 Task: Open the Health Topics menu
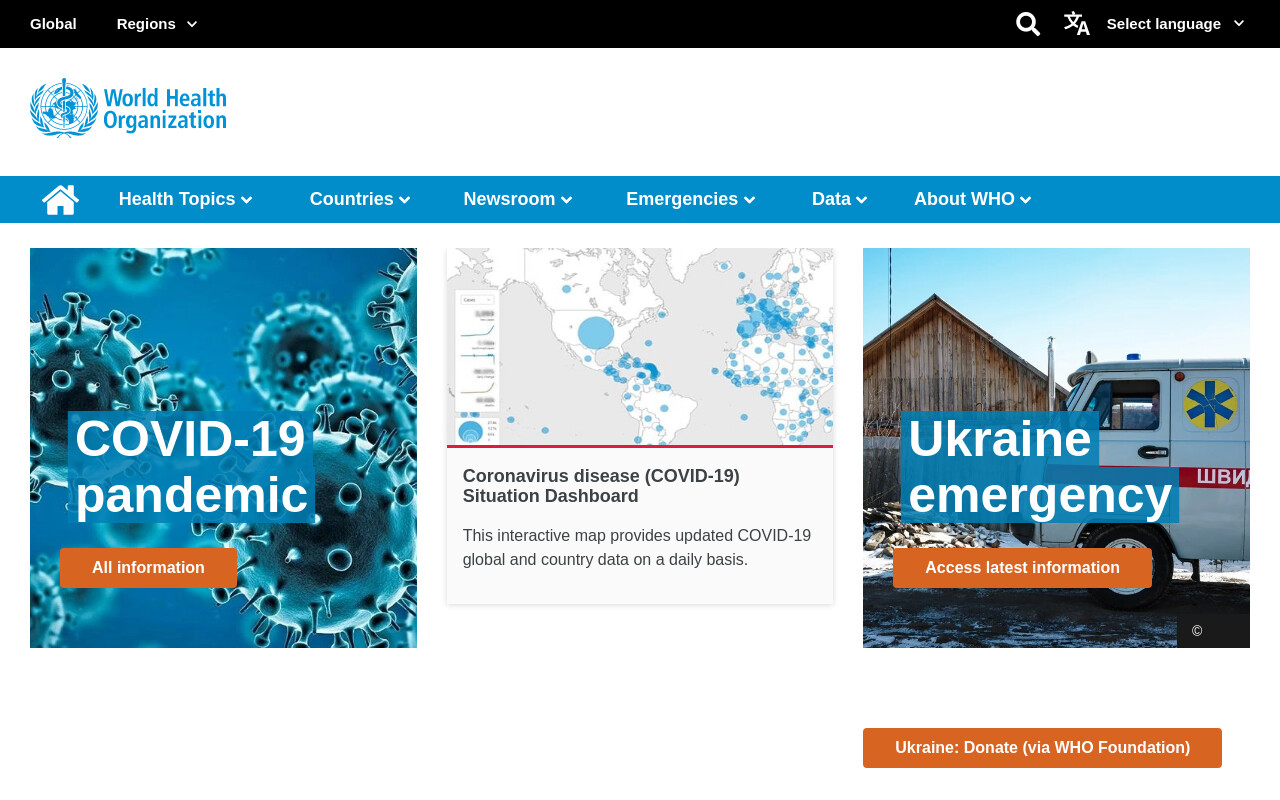coord(185,199)
